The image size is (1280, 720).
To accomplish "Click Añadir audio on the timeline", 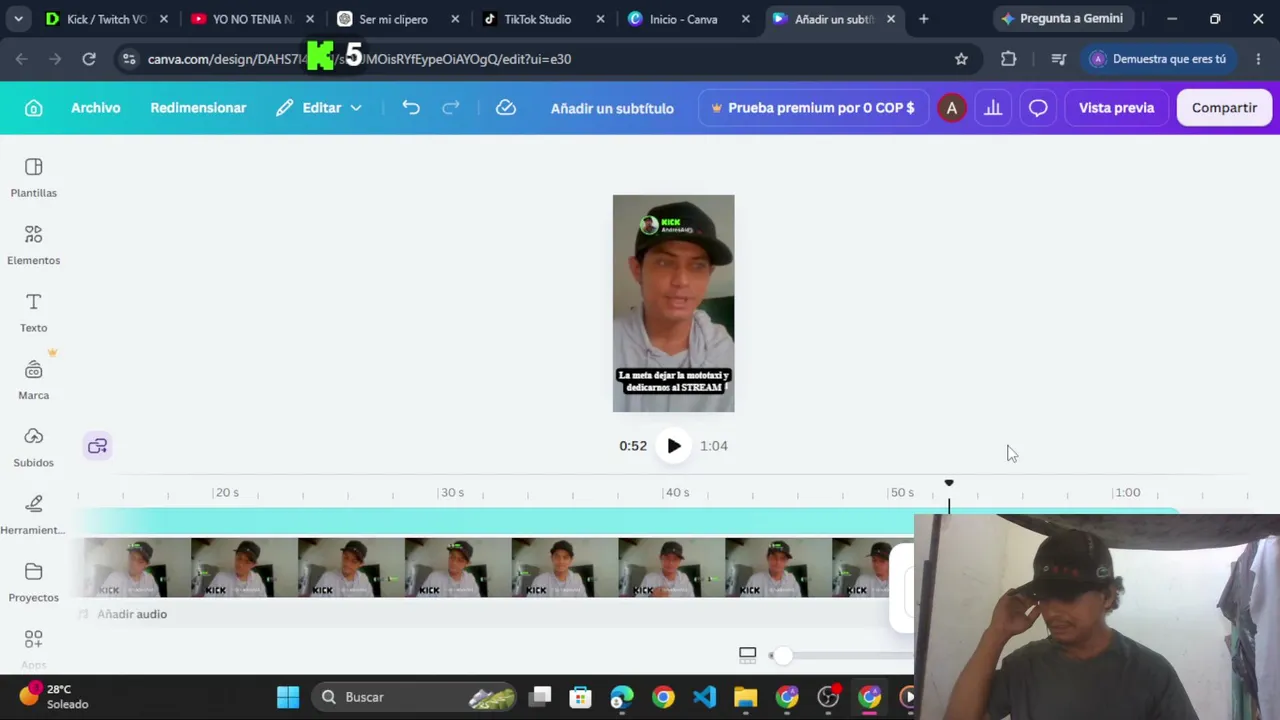I will tap(132, 614).
